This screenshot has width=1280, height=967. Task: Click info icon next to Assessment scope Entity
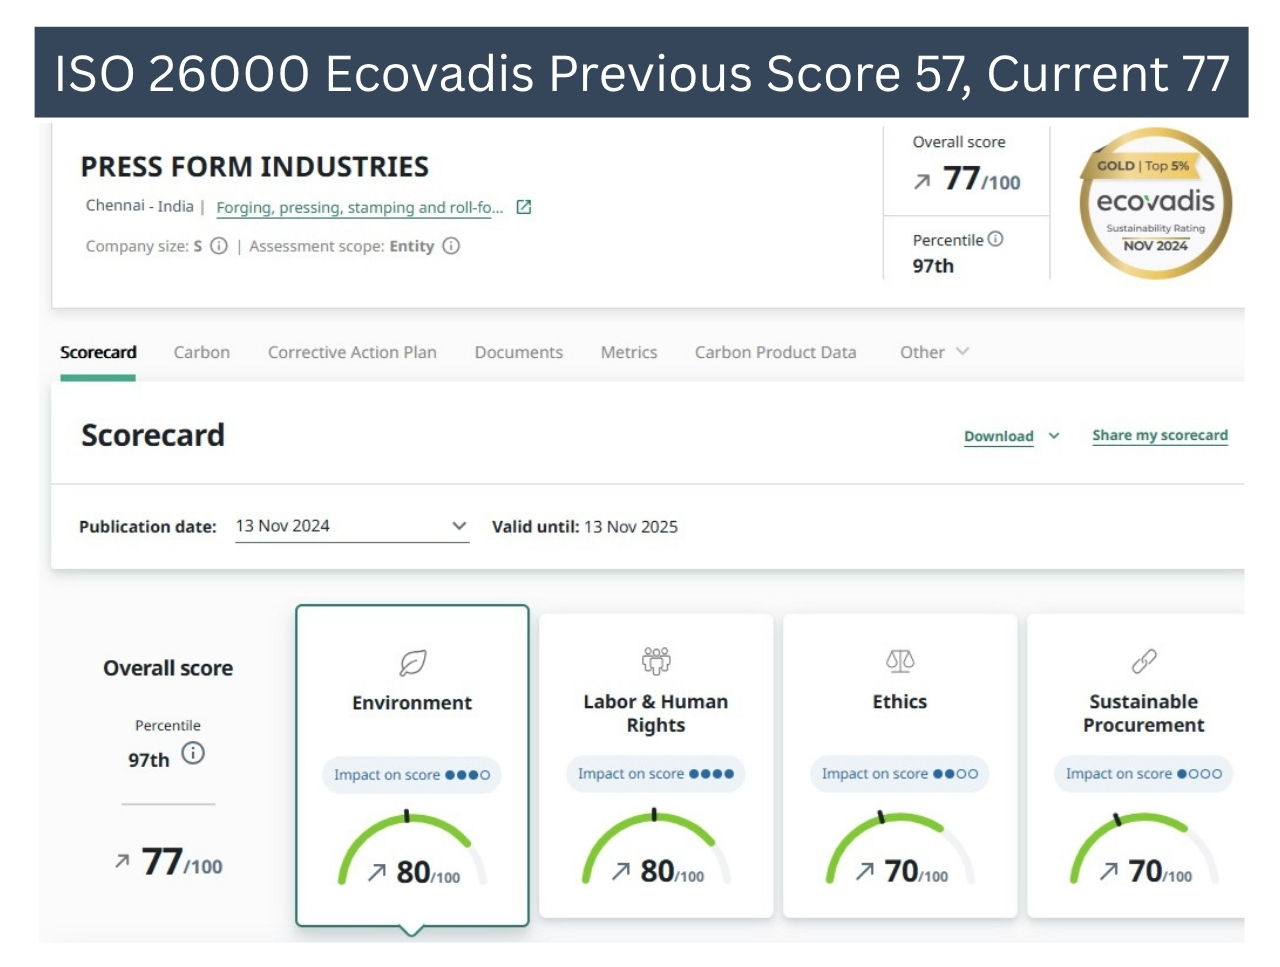pyautogui.click(x=451, y=246)
